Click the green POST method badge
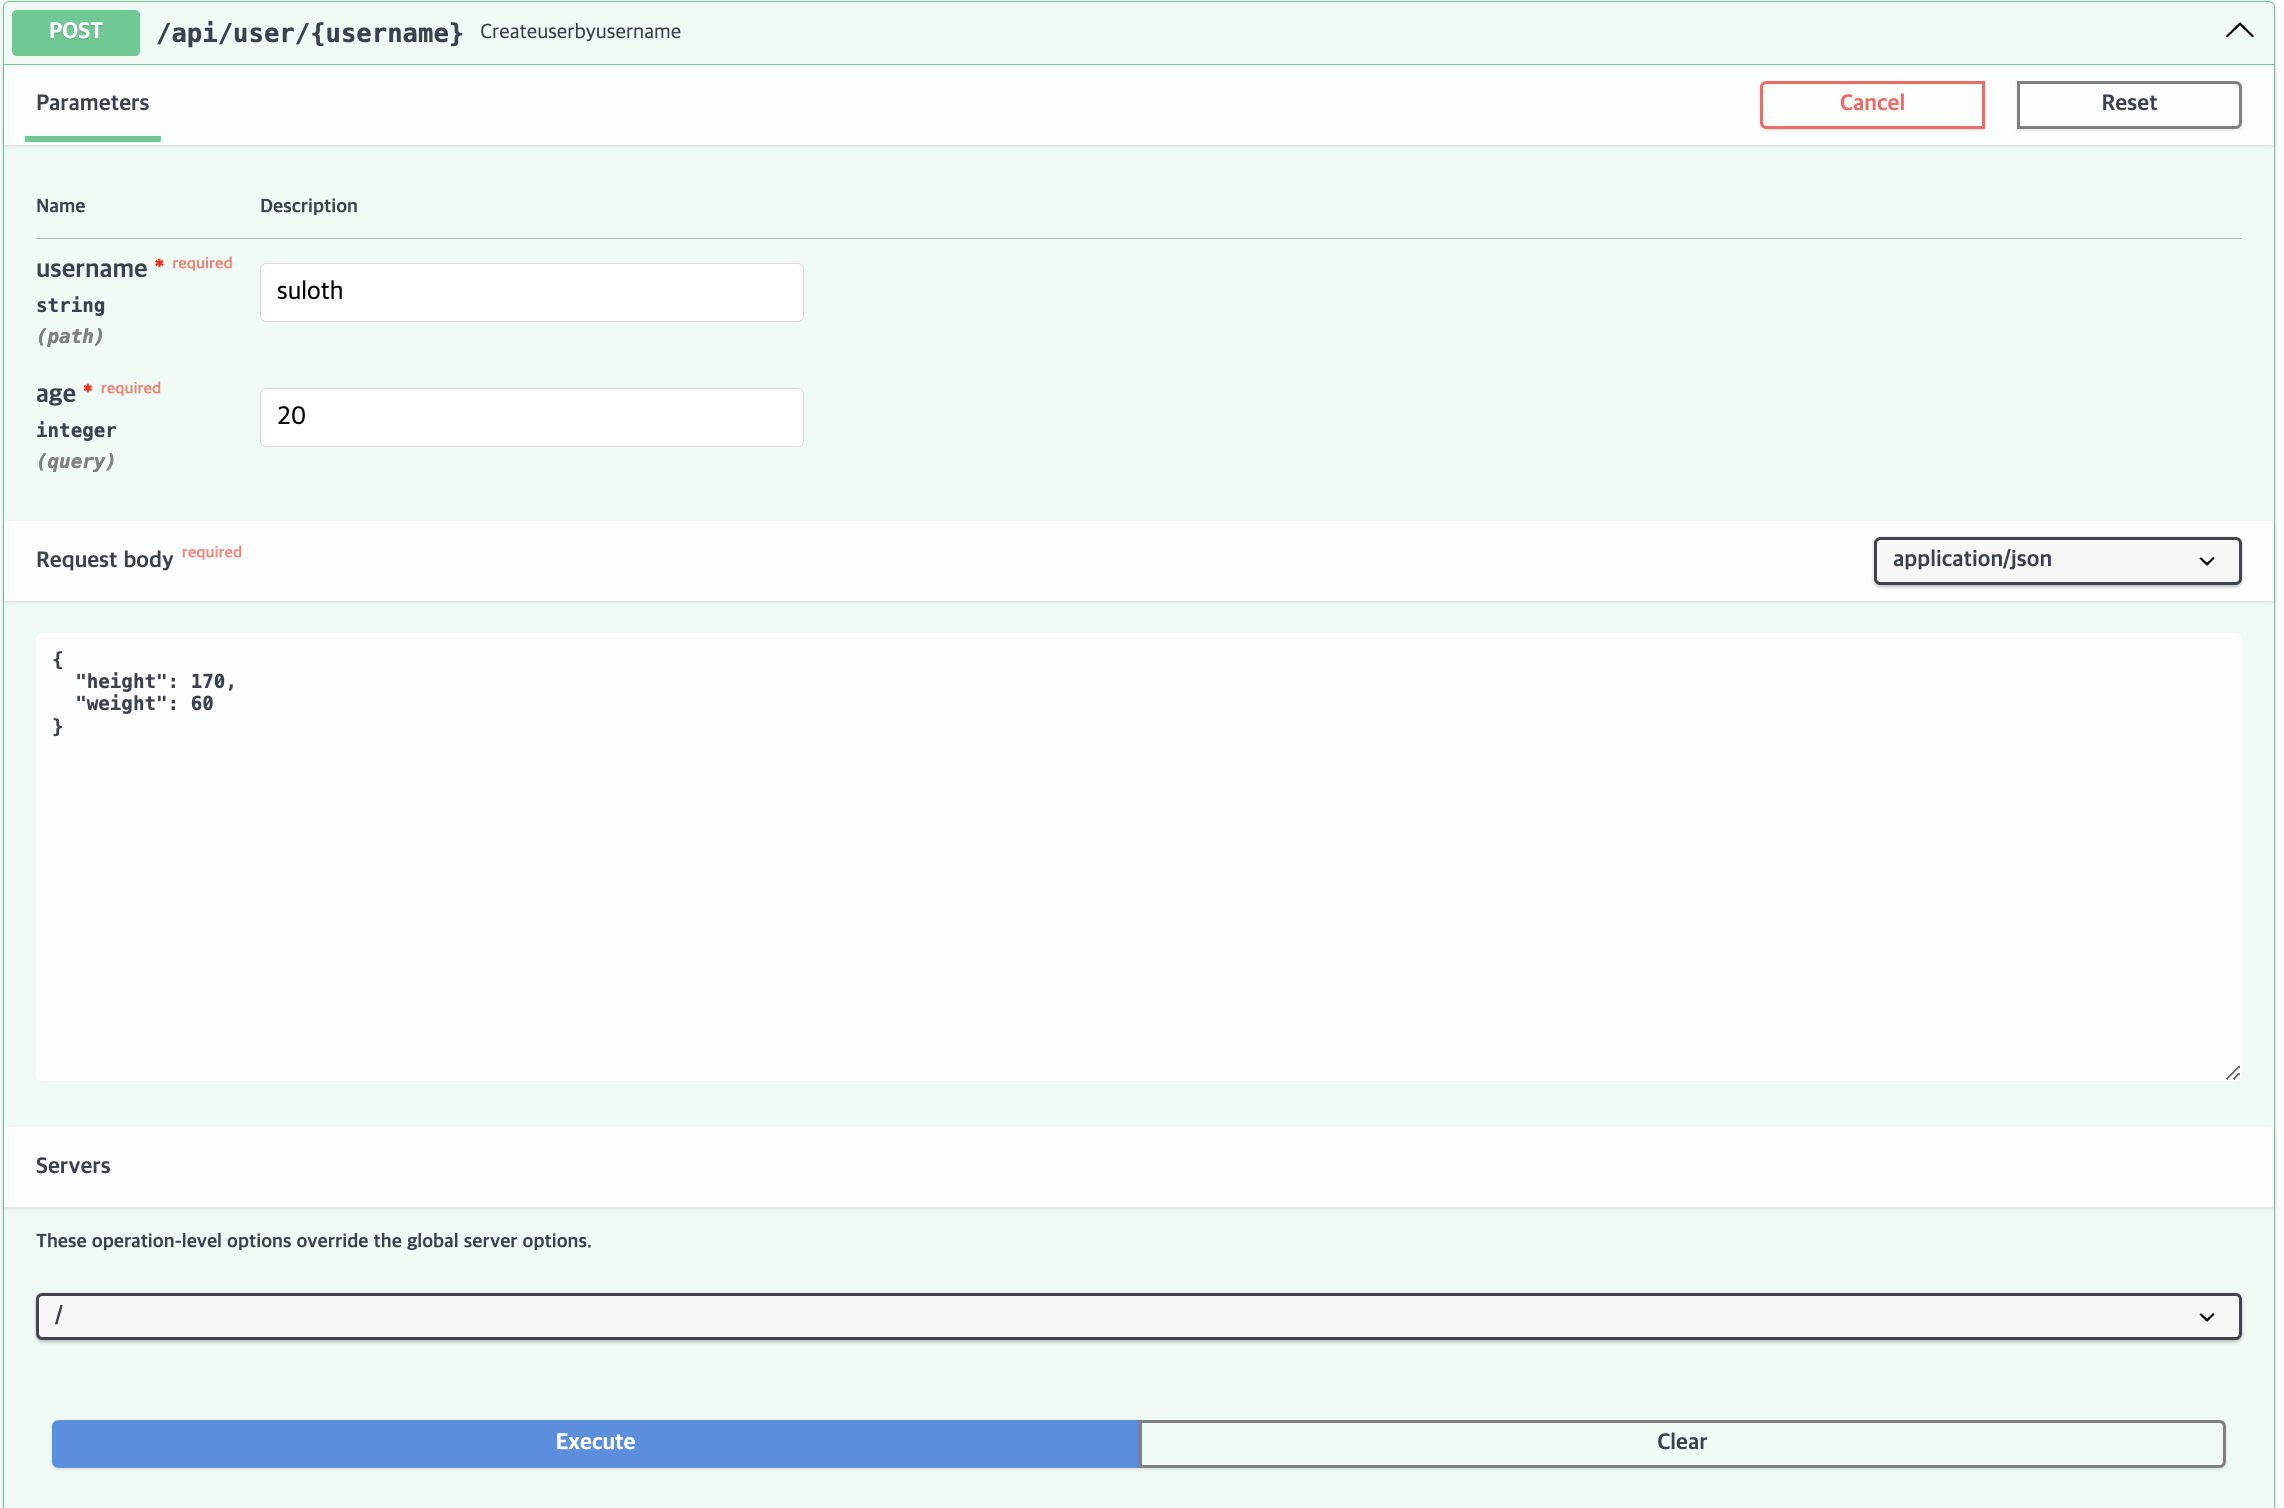Image resolution: width=2284 pixels, height=1508 pixels. [x=76, y=32]
